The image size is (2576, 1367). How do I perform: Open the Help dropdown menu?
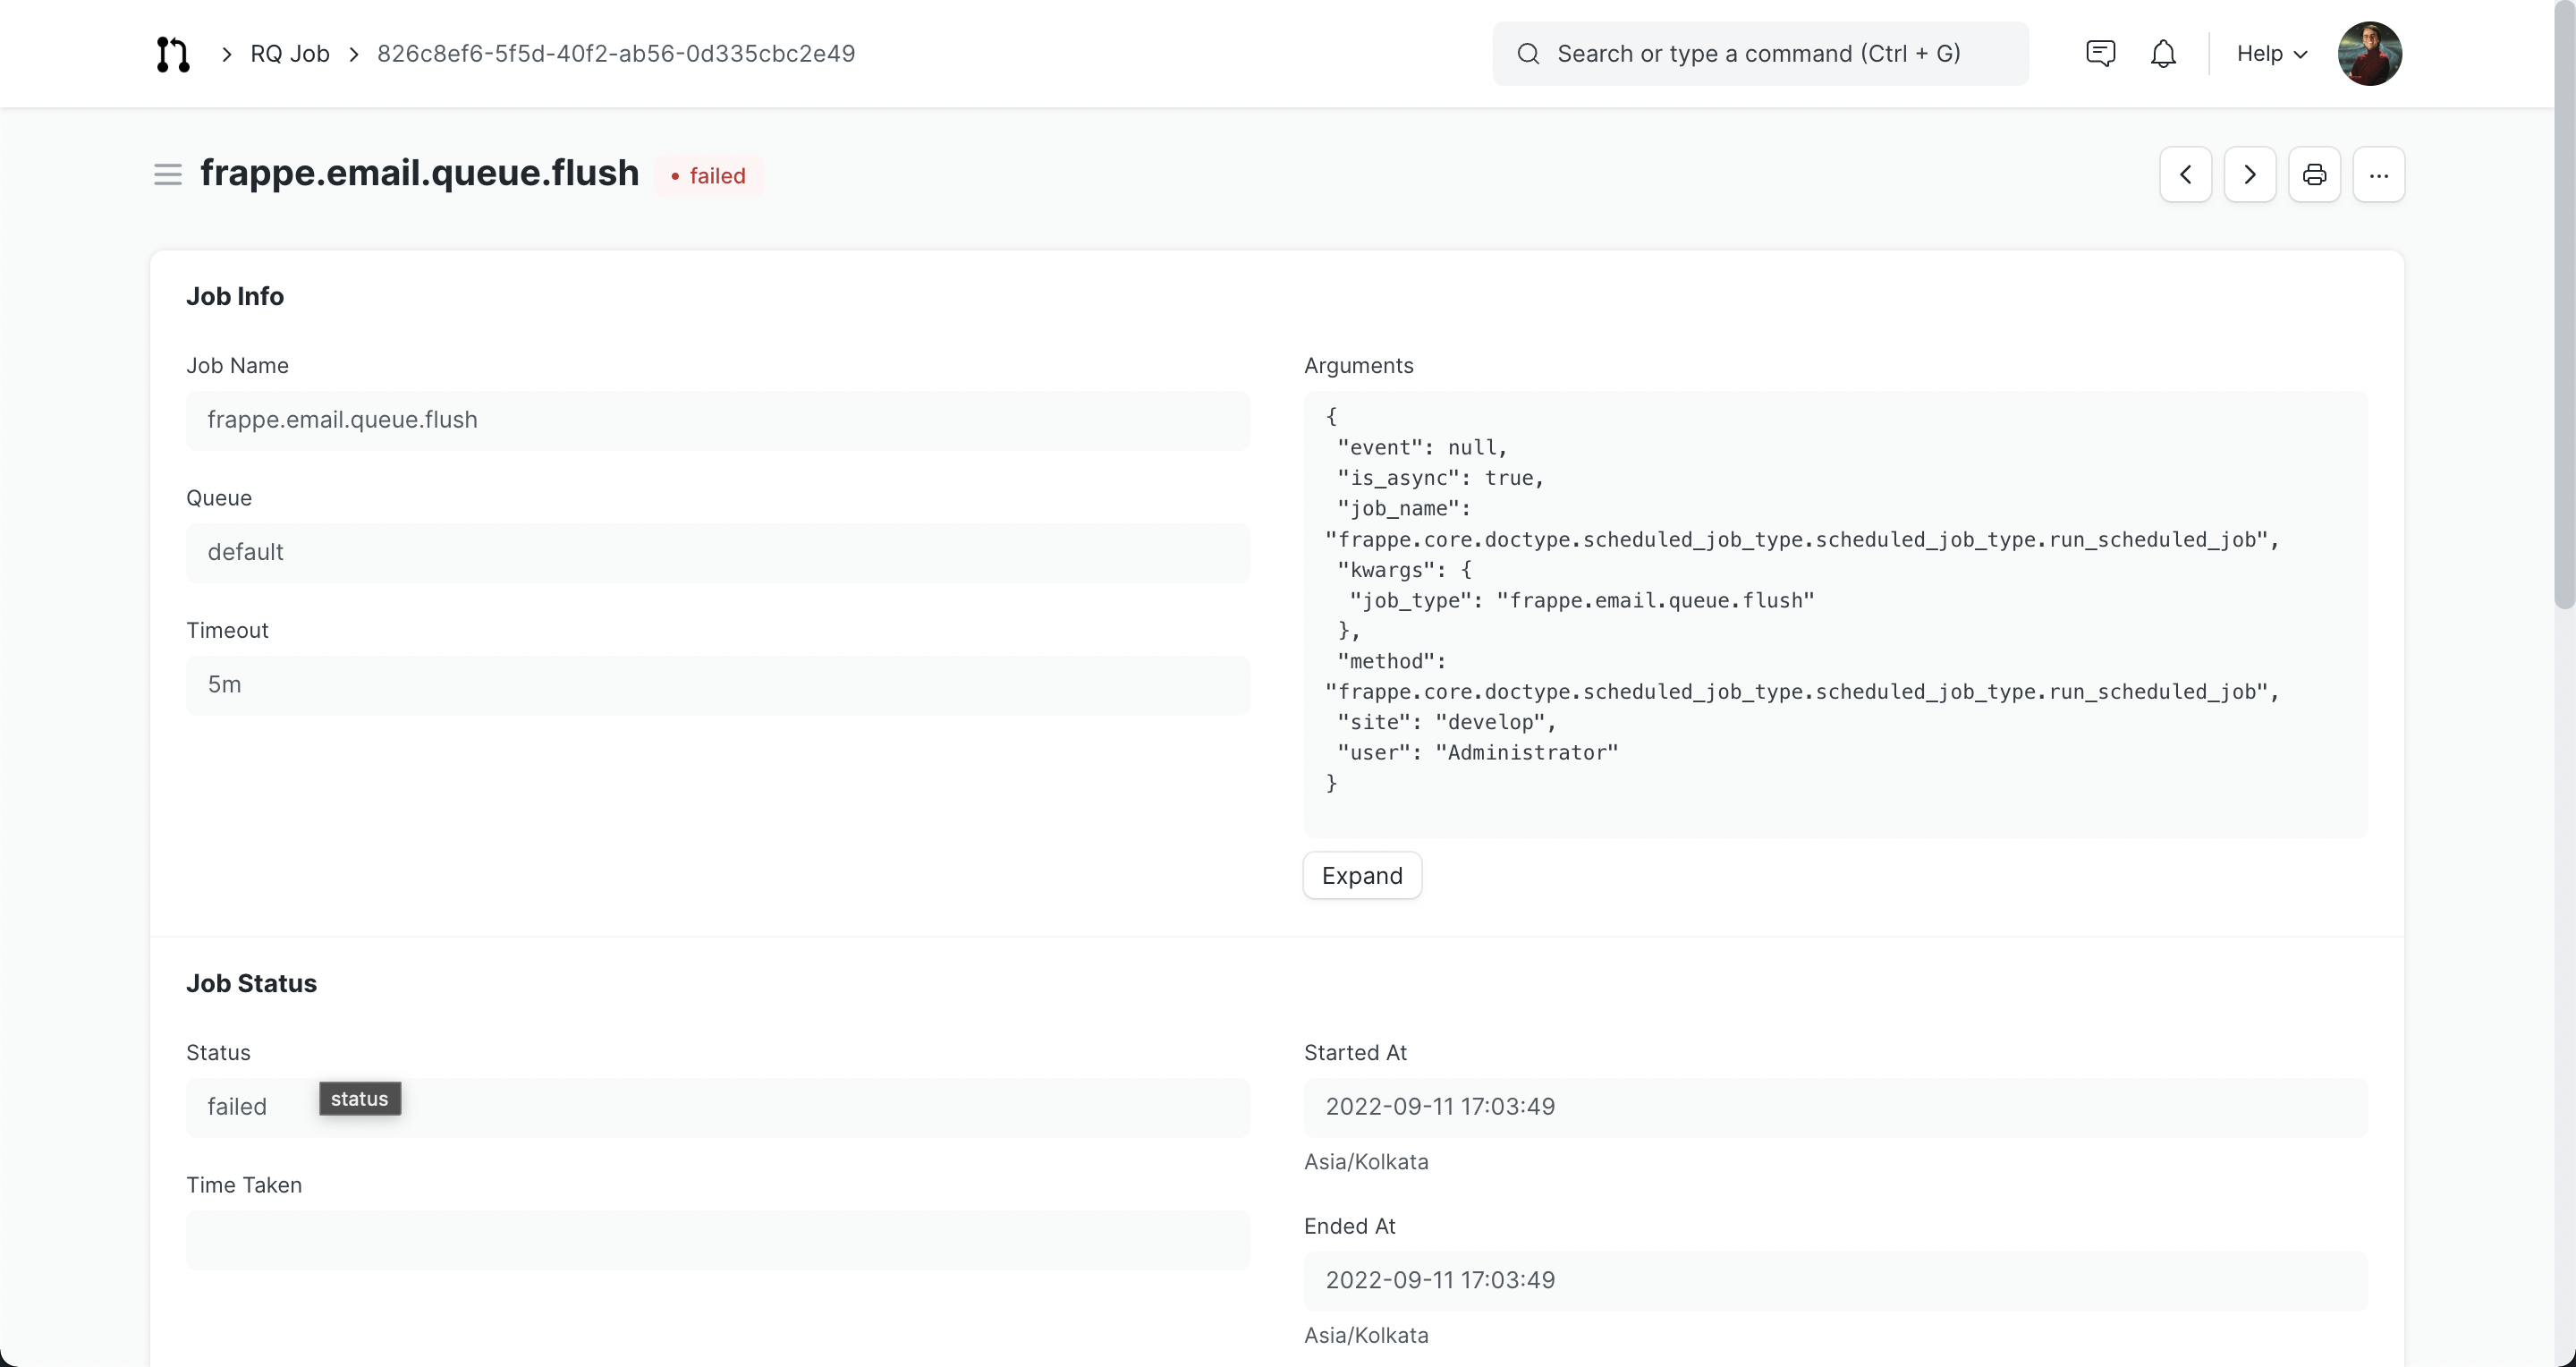click(2271, 54)
